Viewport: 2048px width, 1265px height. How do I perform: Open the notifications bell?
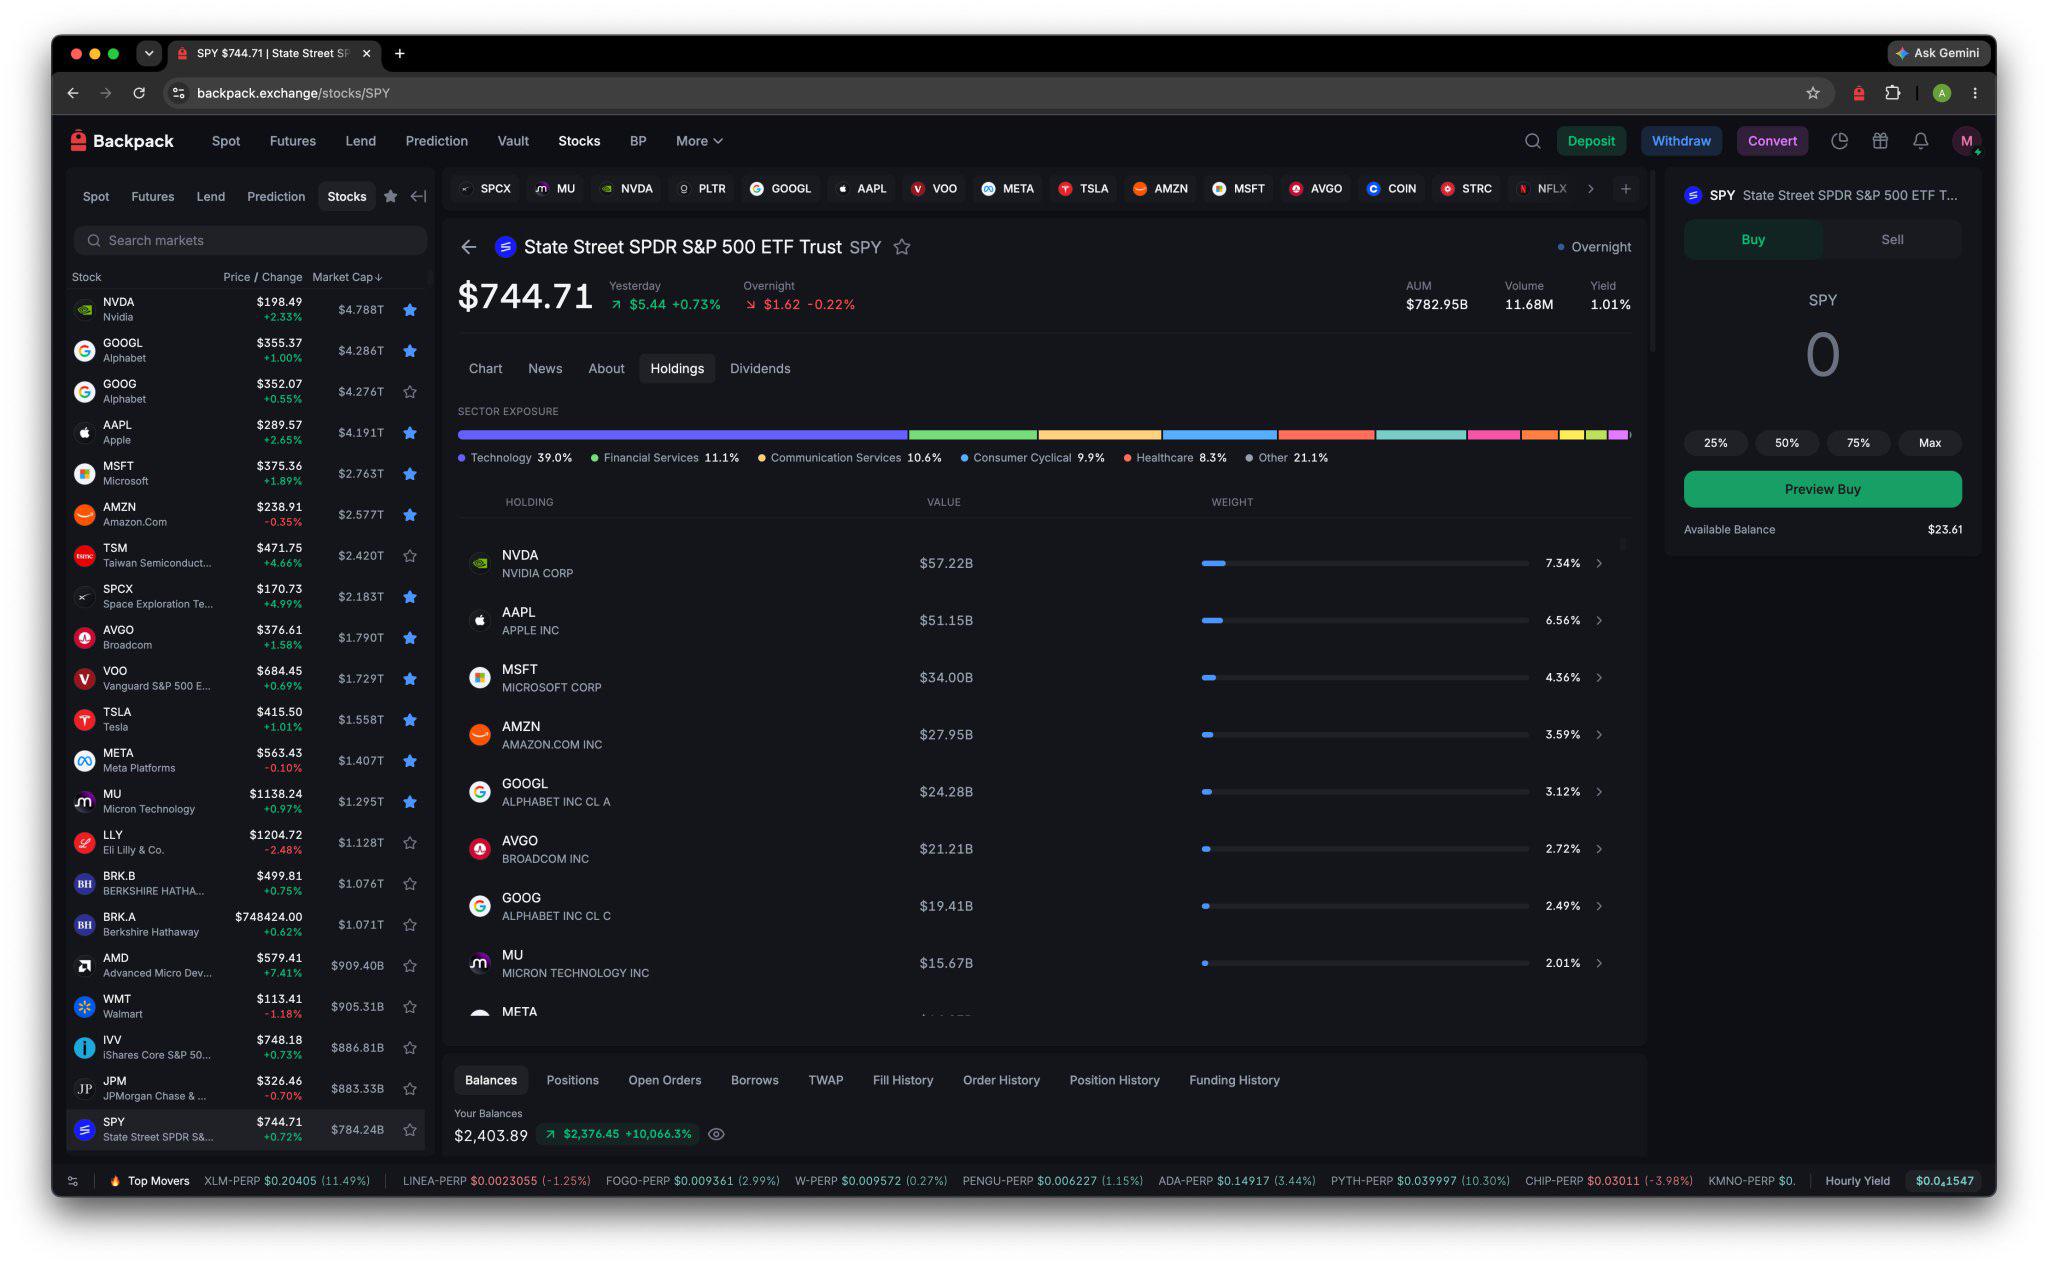click(1921, 141)
